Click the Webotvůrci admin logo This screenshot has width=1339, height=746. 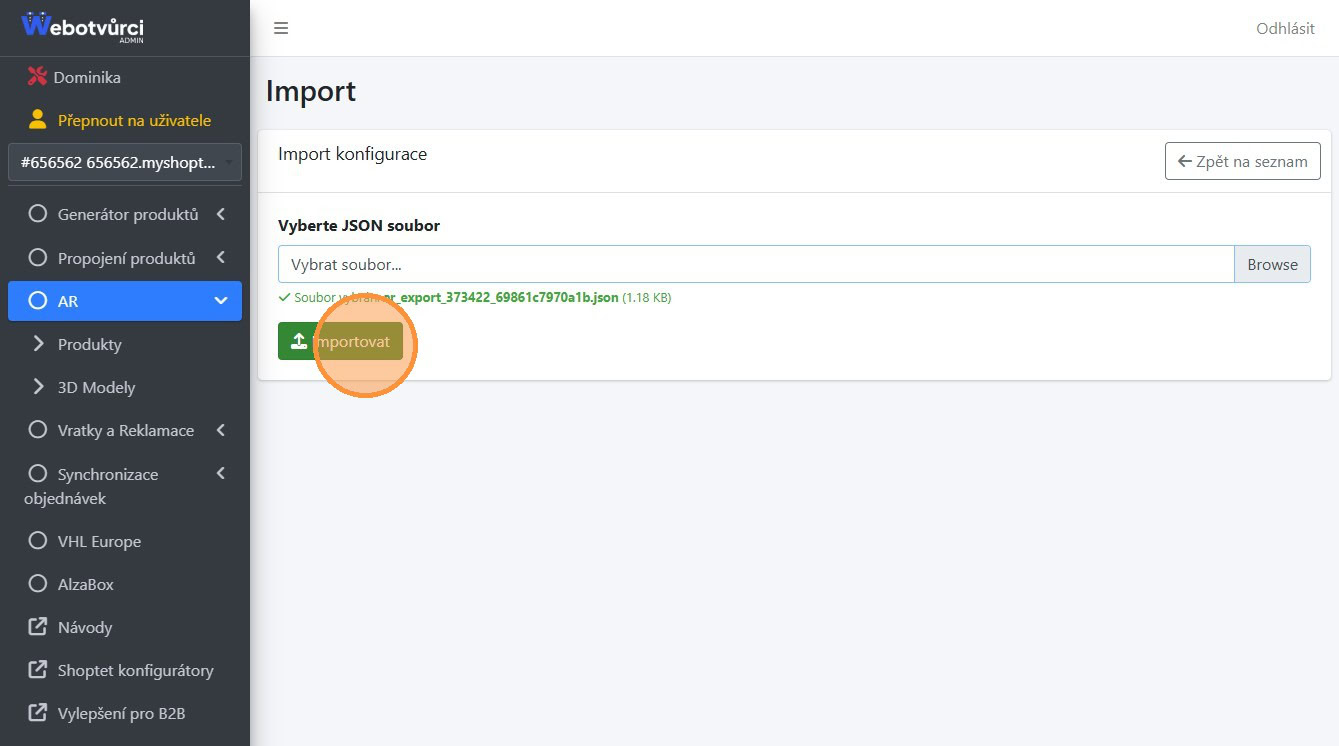click(x=82, y=27)
